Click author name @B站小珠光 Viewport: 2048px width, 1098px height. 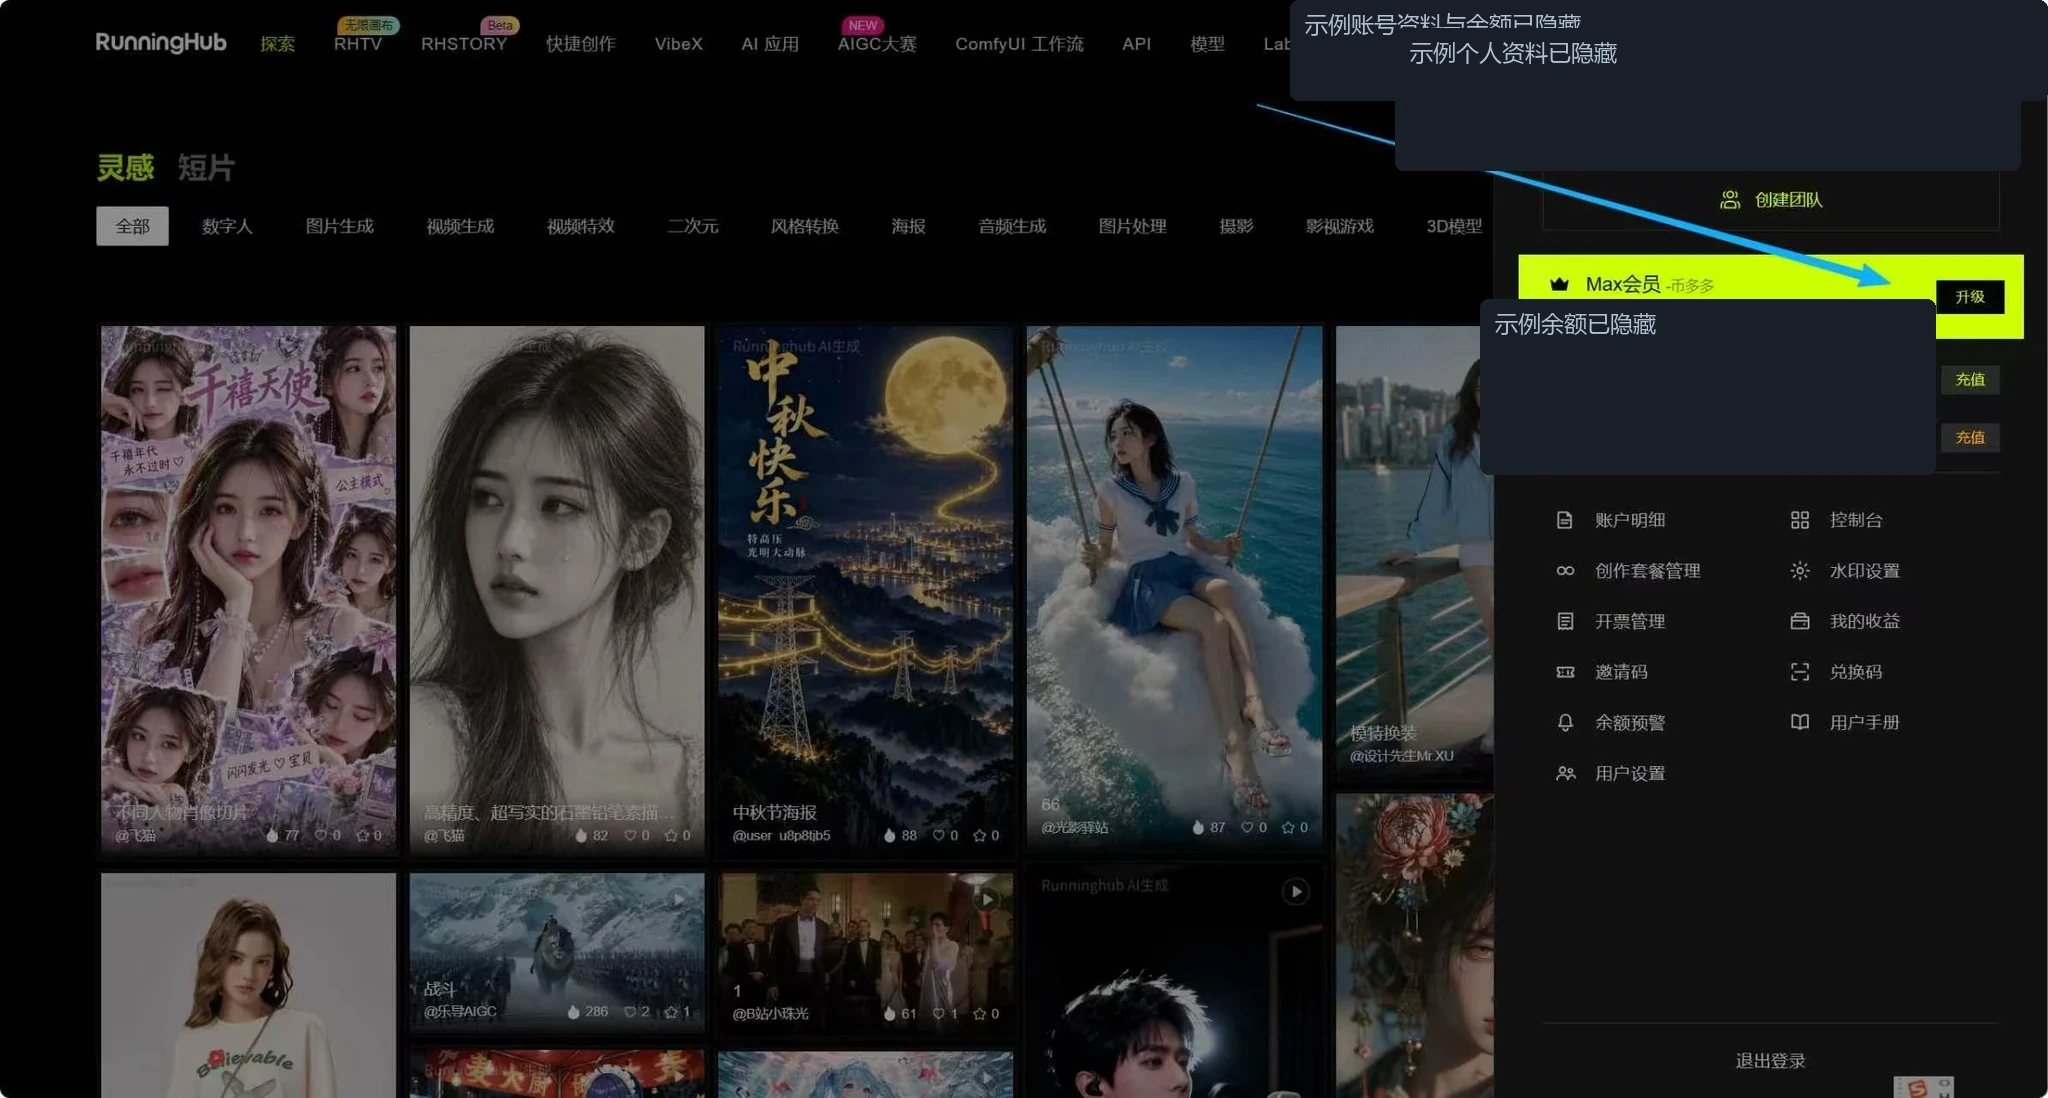[770, 1014]
